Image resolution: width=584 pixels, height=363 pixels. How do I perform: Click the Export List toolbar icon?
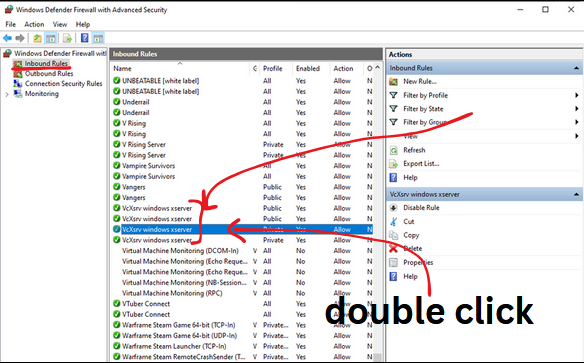coord(67,38)
